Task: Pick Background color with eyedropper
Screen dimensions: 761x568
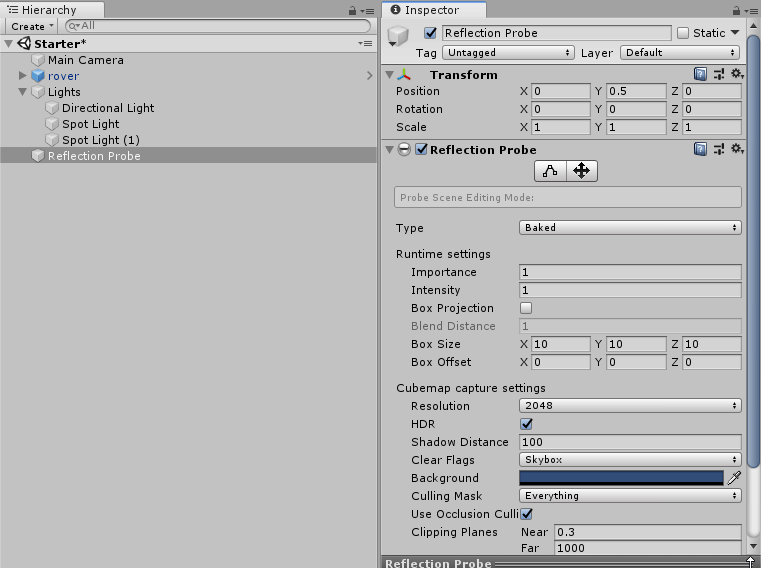Action: 734,478
